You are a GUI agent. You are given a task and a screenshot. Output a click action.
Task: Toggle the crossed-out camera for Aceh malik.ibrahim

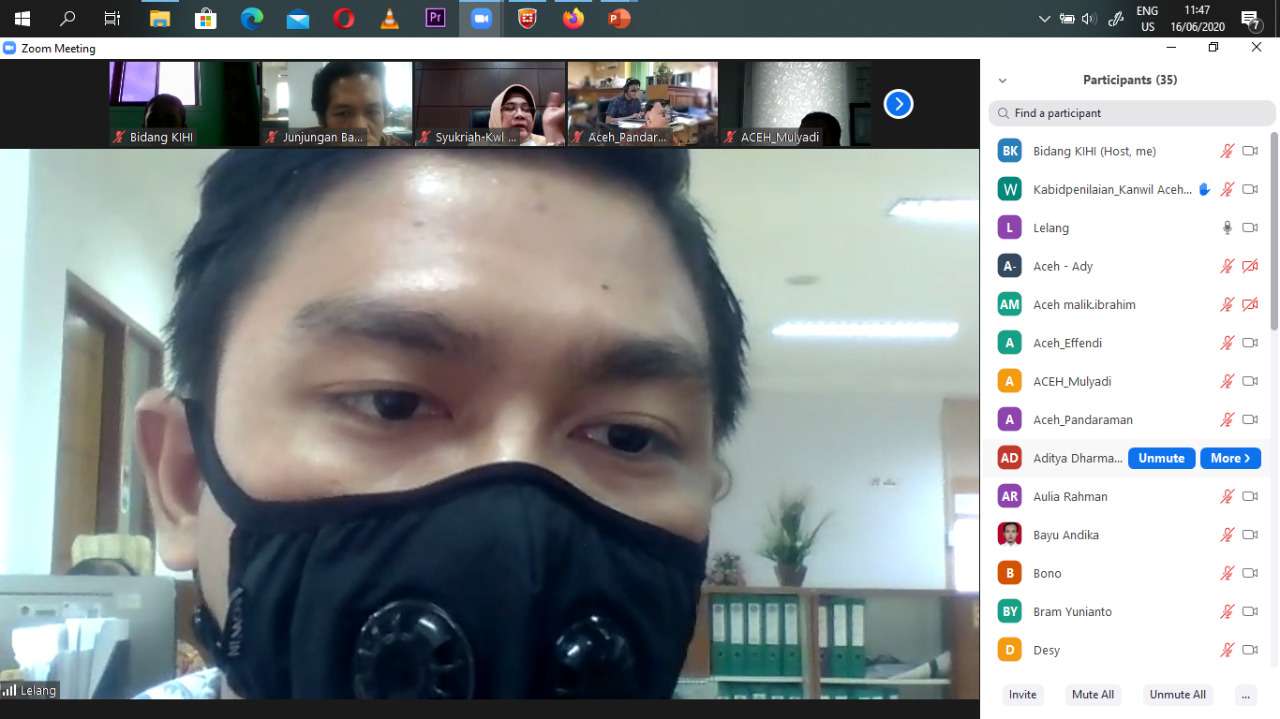[1250, 305]
